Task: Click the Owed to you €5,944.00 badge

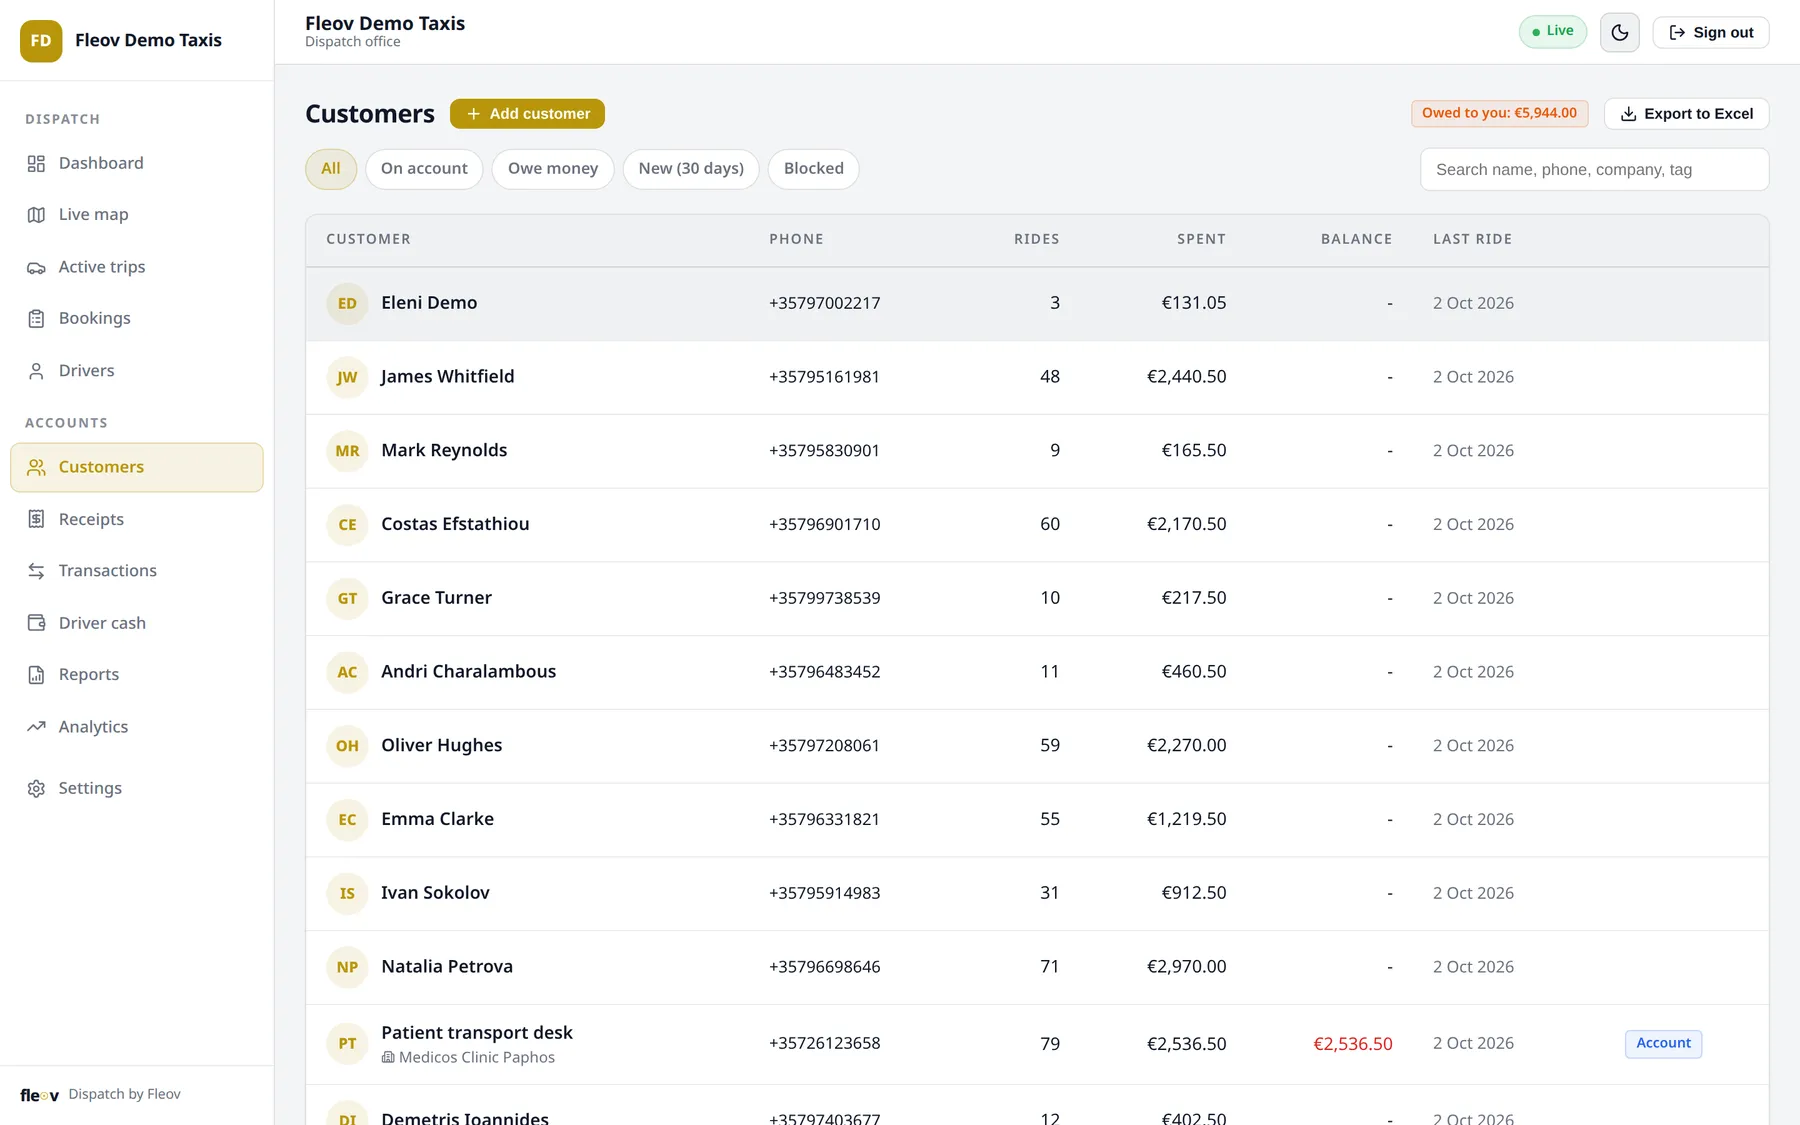Action: pos(1499,113)
